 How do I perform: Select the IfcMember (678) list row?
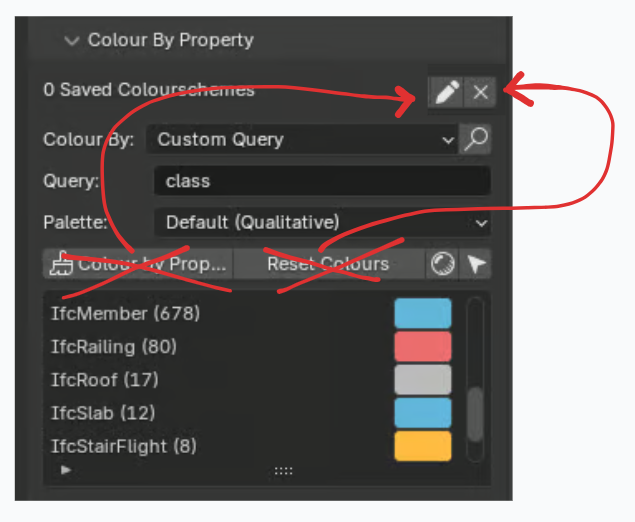pyautogui.click(x=219, y=313)
